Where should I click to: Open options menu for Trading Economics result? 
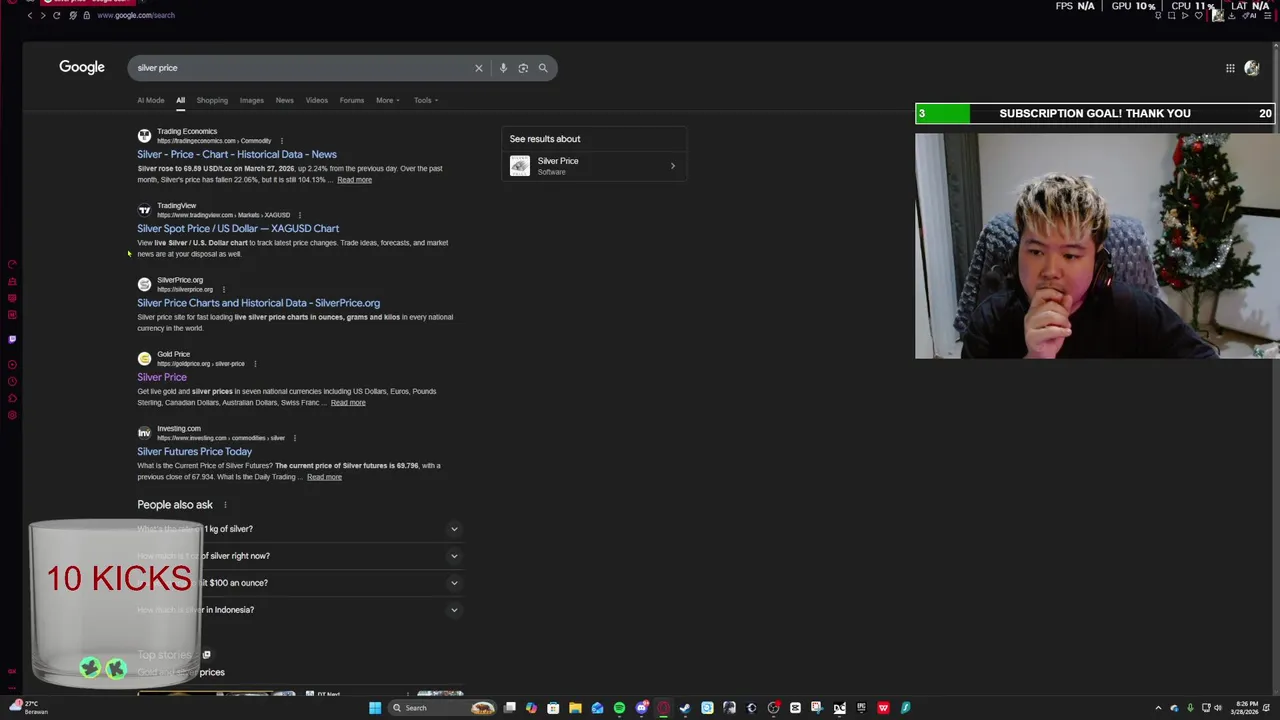pos(282,141)
